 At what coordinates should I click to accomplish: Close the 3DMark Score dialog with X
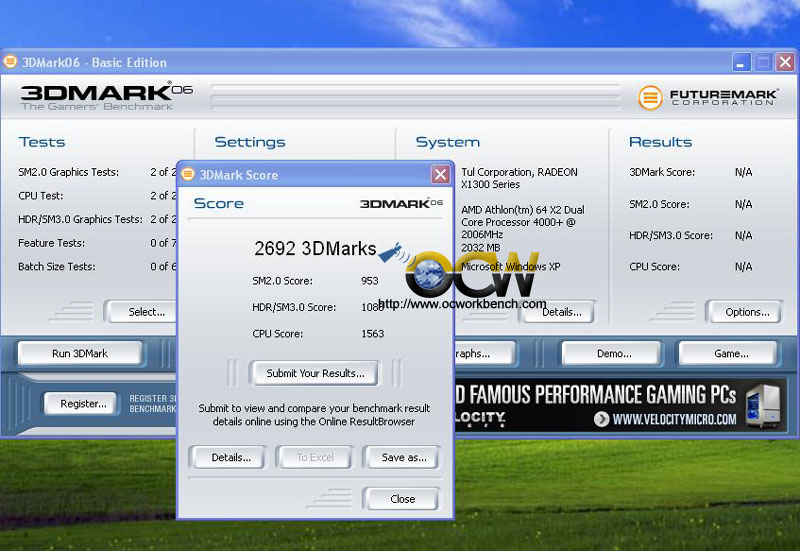pyautogui.click(x=440, y=174)
